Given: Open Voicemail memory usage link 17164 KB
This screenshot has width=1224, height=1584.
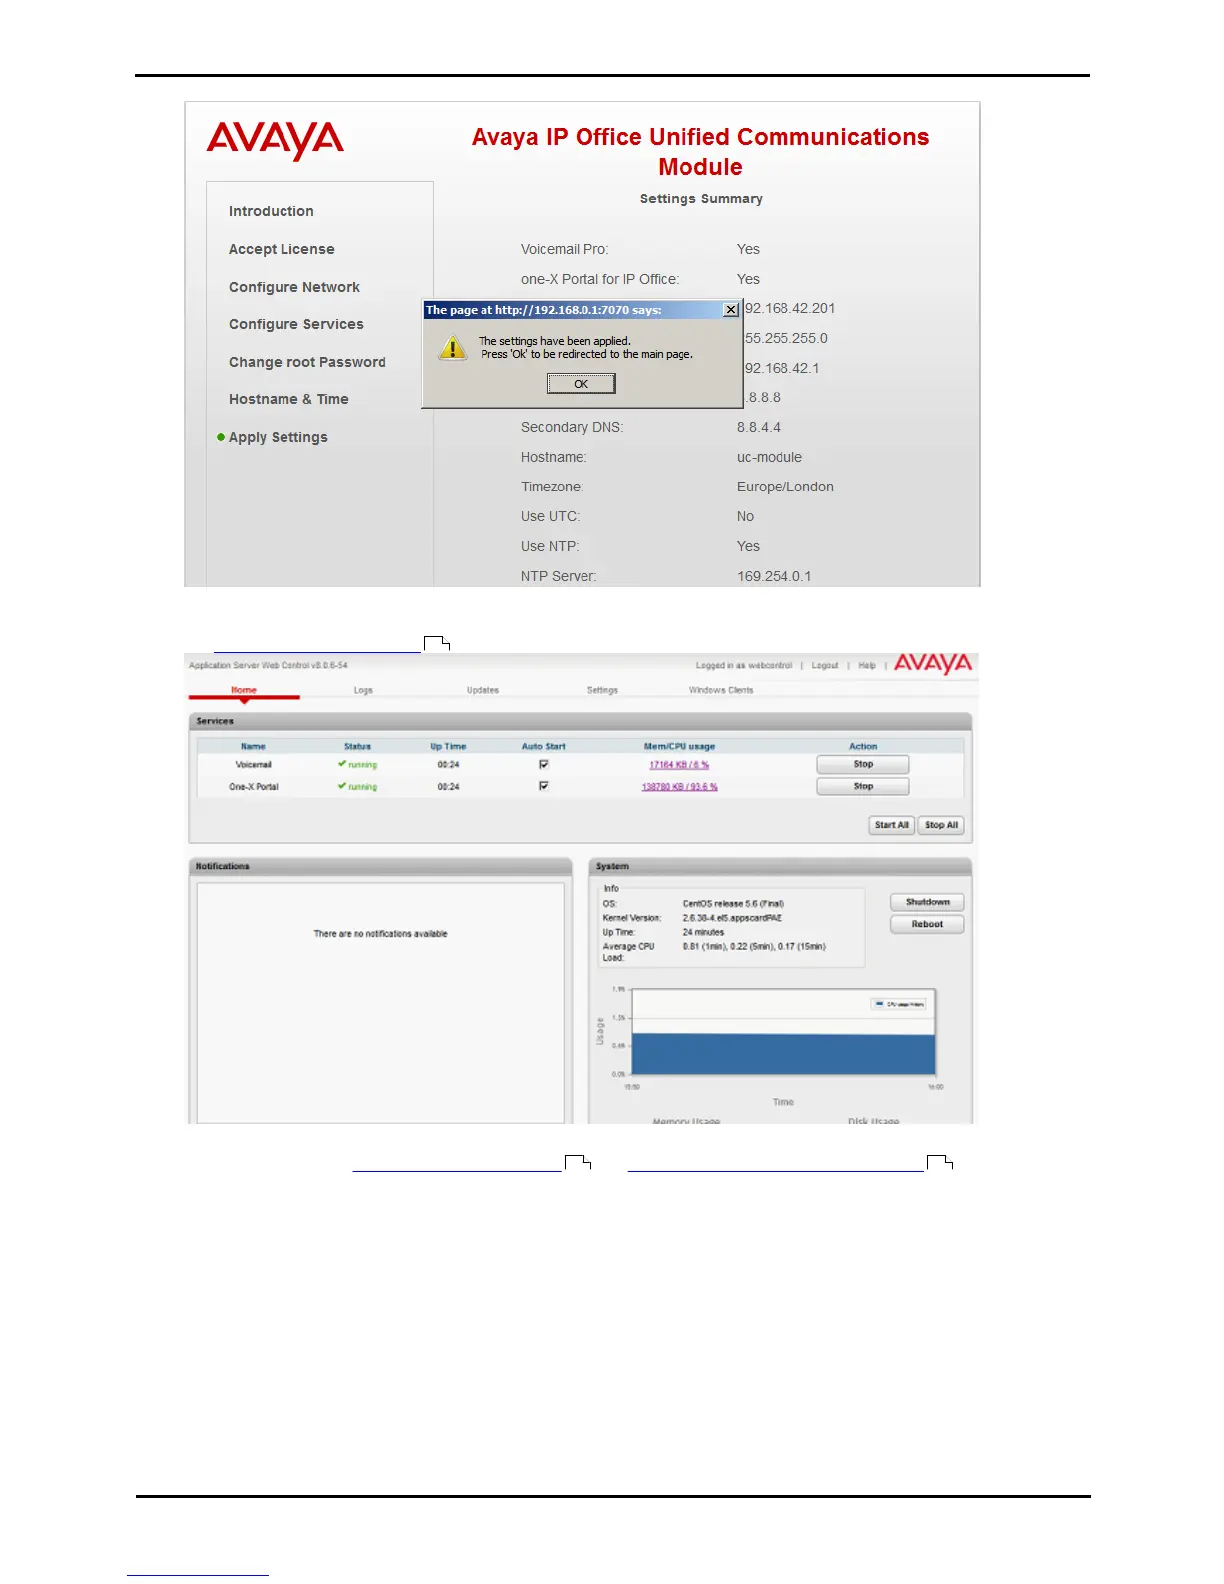Looking at the screenshot, I should coord(679,765).
